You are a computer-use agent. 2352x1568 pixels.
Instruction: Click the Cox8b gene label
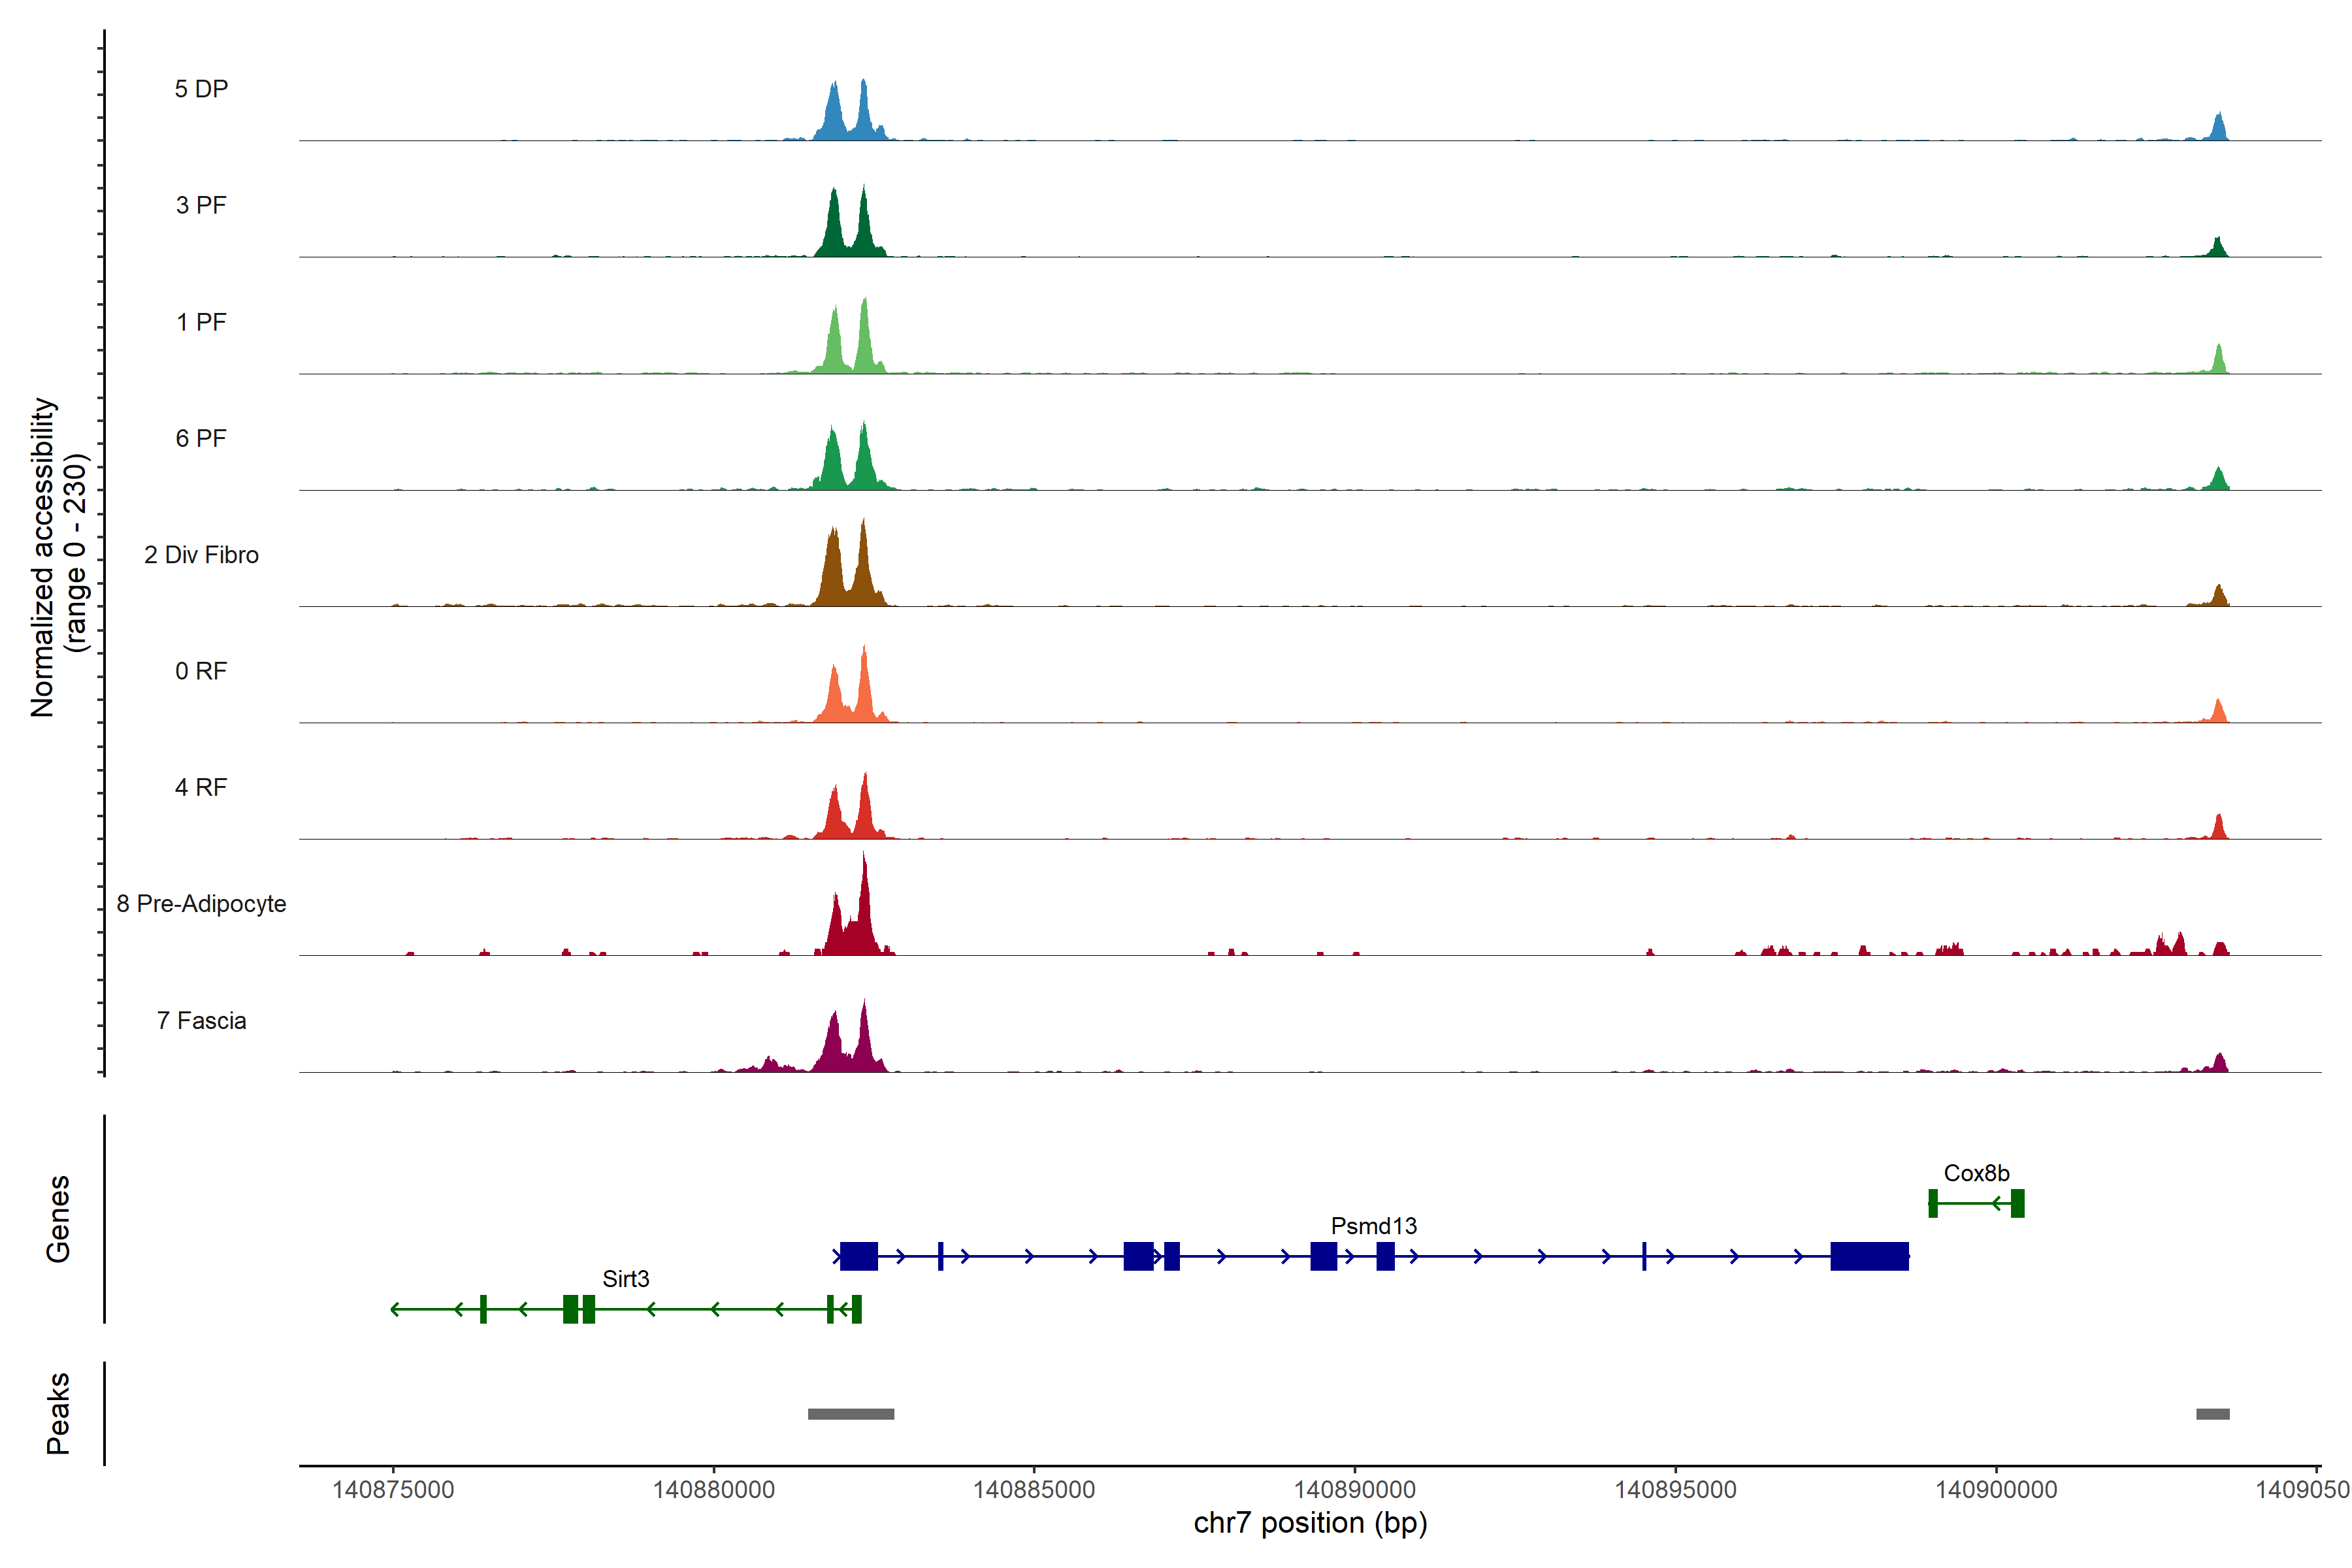coord(1976,1173)
